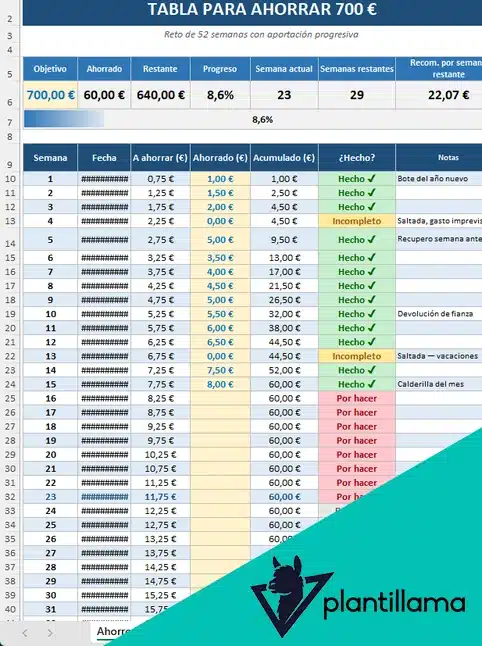Viewport: 482px width, 646px height.
Task: Click Hecho status for week 10
Action: pyautogui.click(x=357, y=314)
